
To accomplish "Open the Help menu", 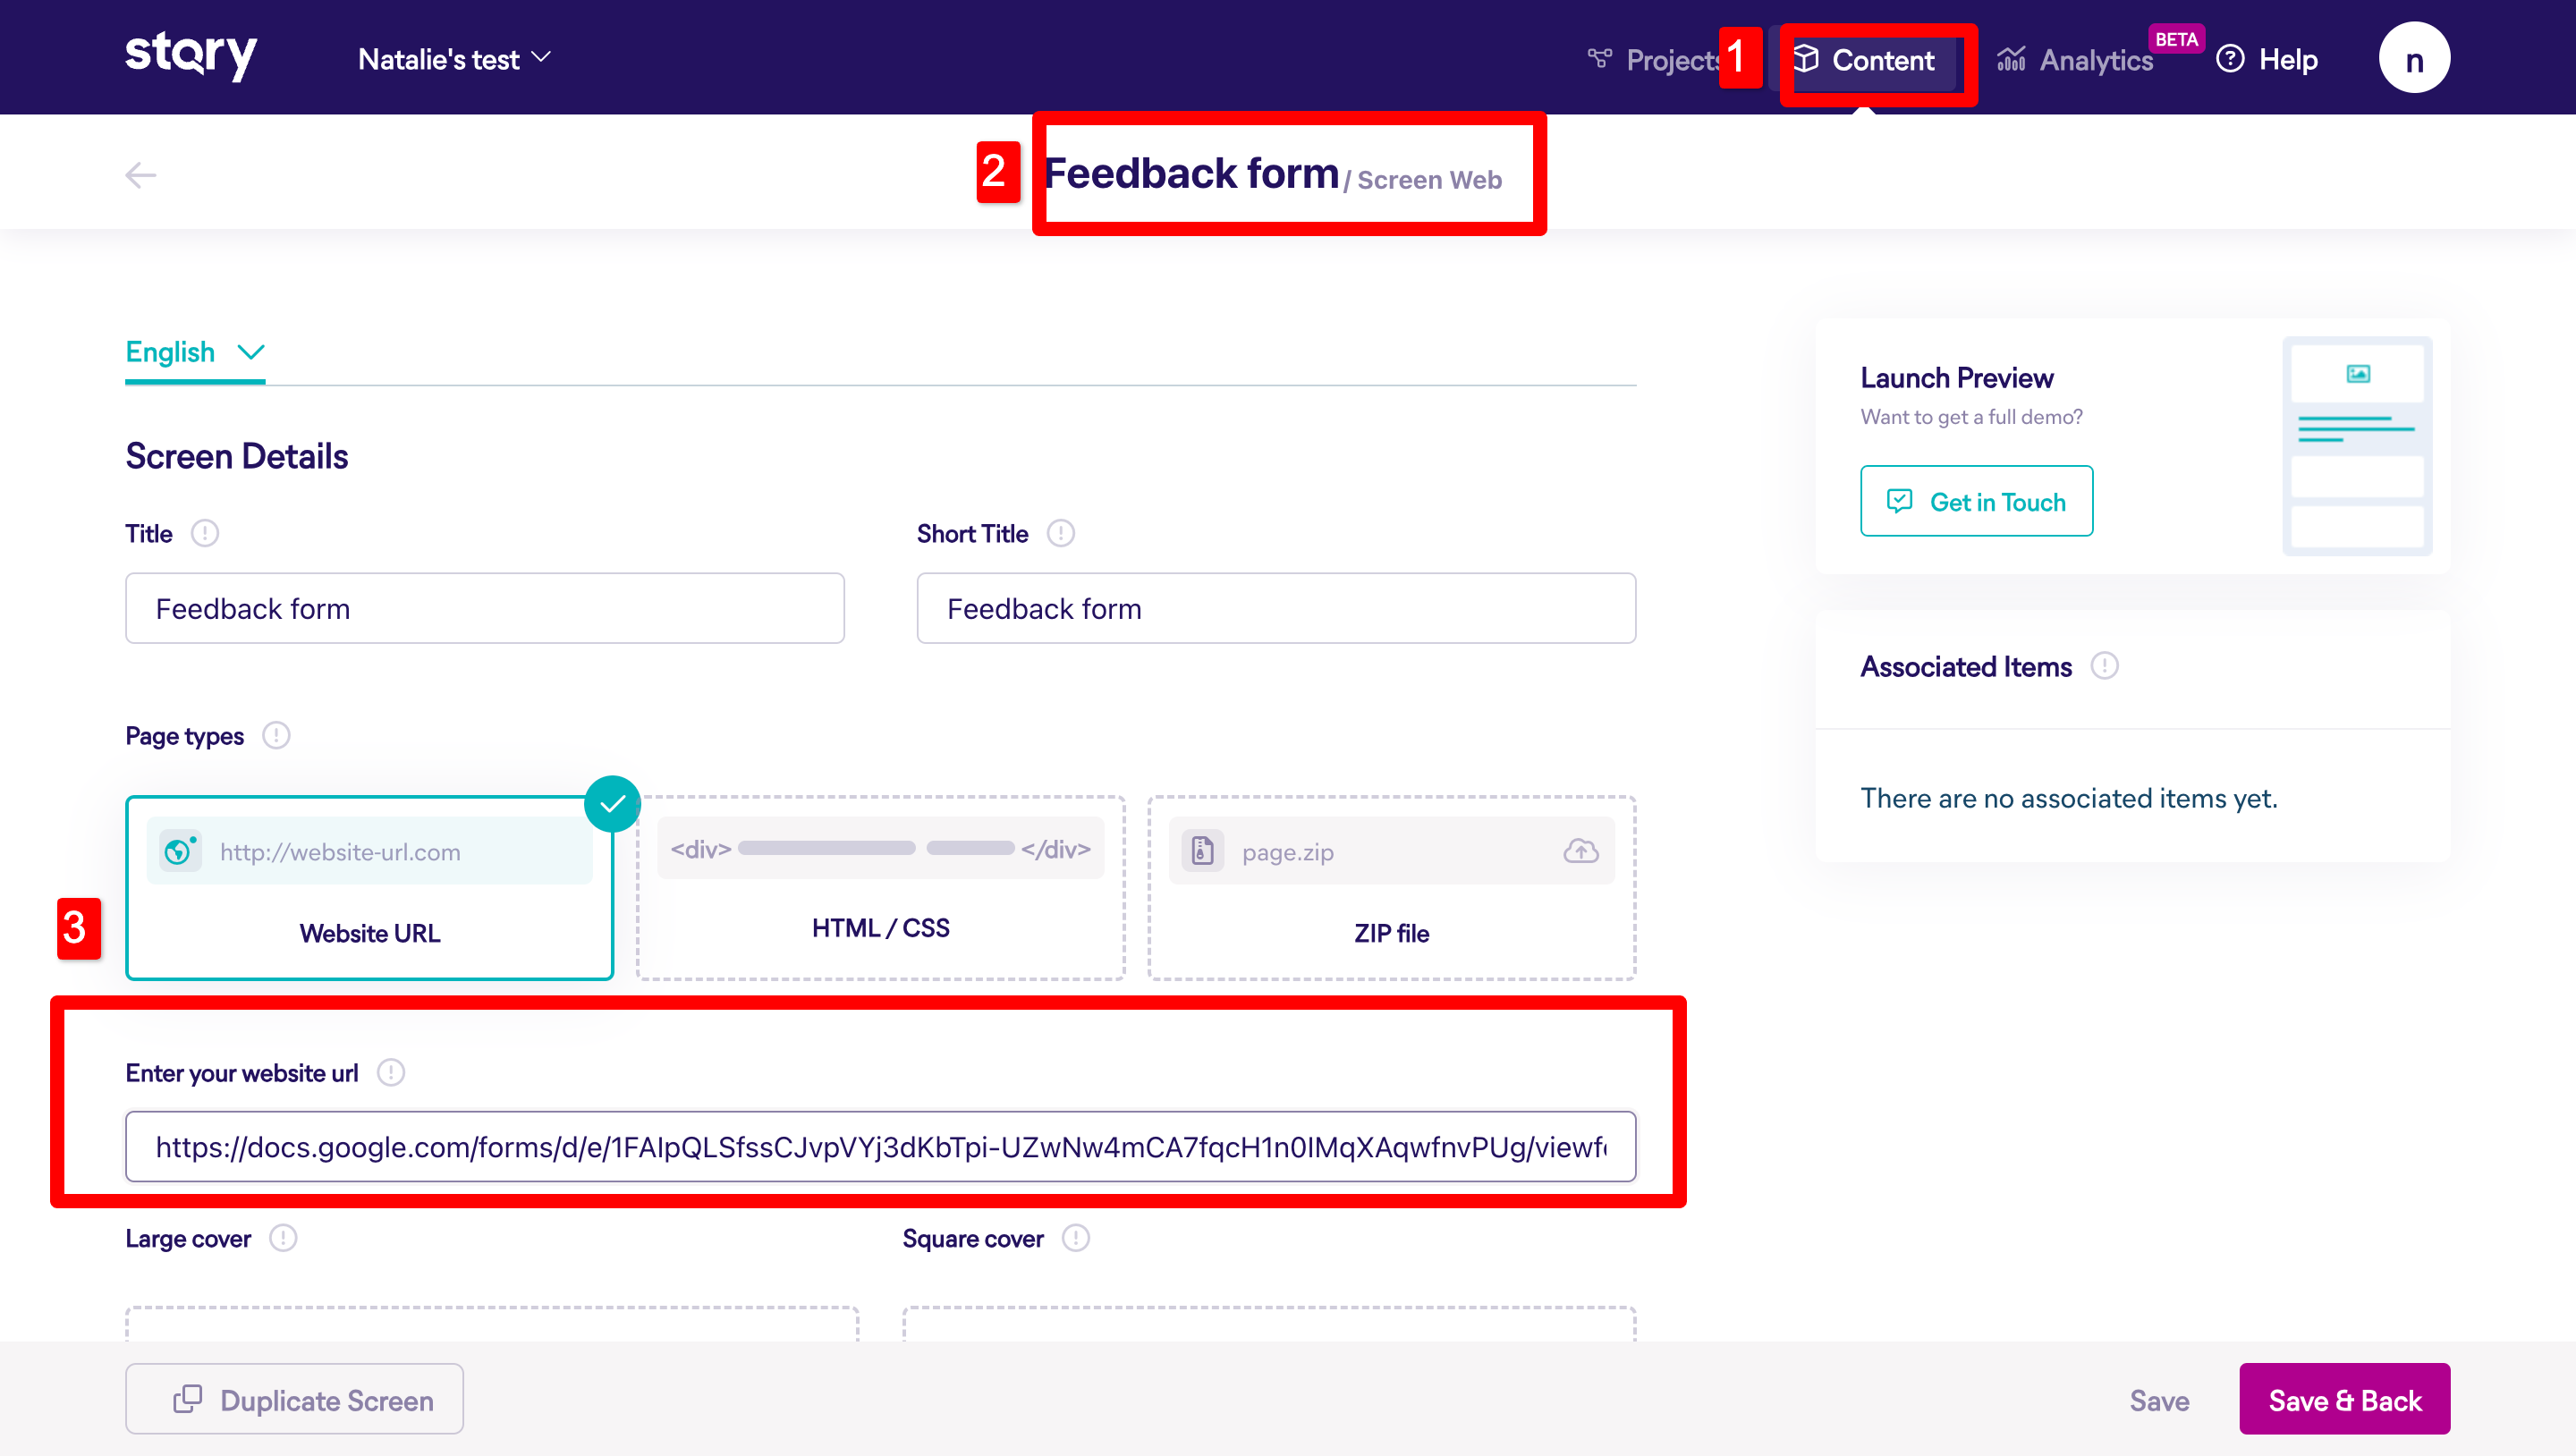I will coord(2268,59).
